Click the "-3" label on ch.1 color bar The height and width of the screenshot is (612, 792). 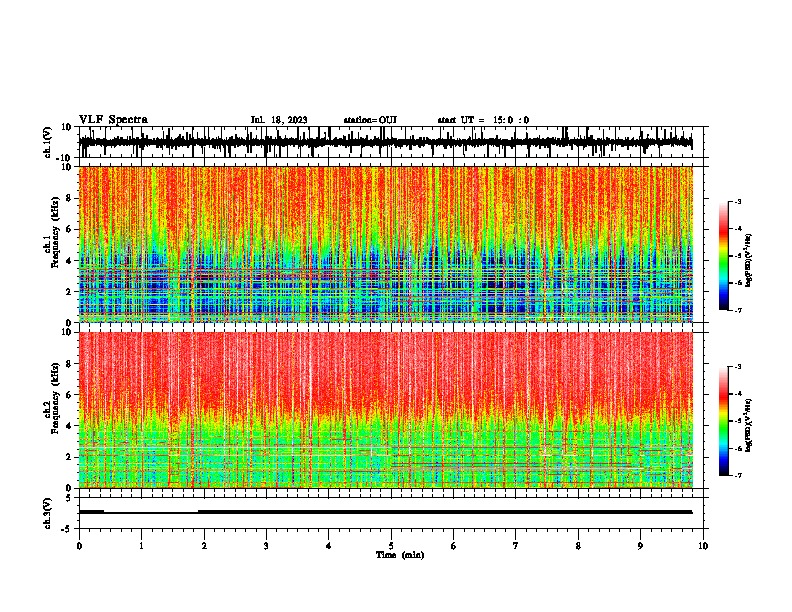click(x=737, y=202)
